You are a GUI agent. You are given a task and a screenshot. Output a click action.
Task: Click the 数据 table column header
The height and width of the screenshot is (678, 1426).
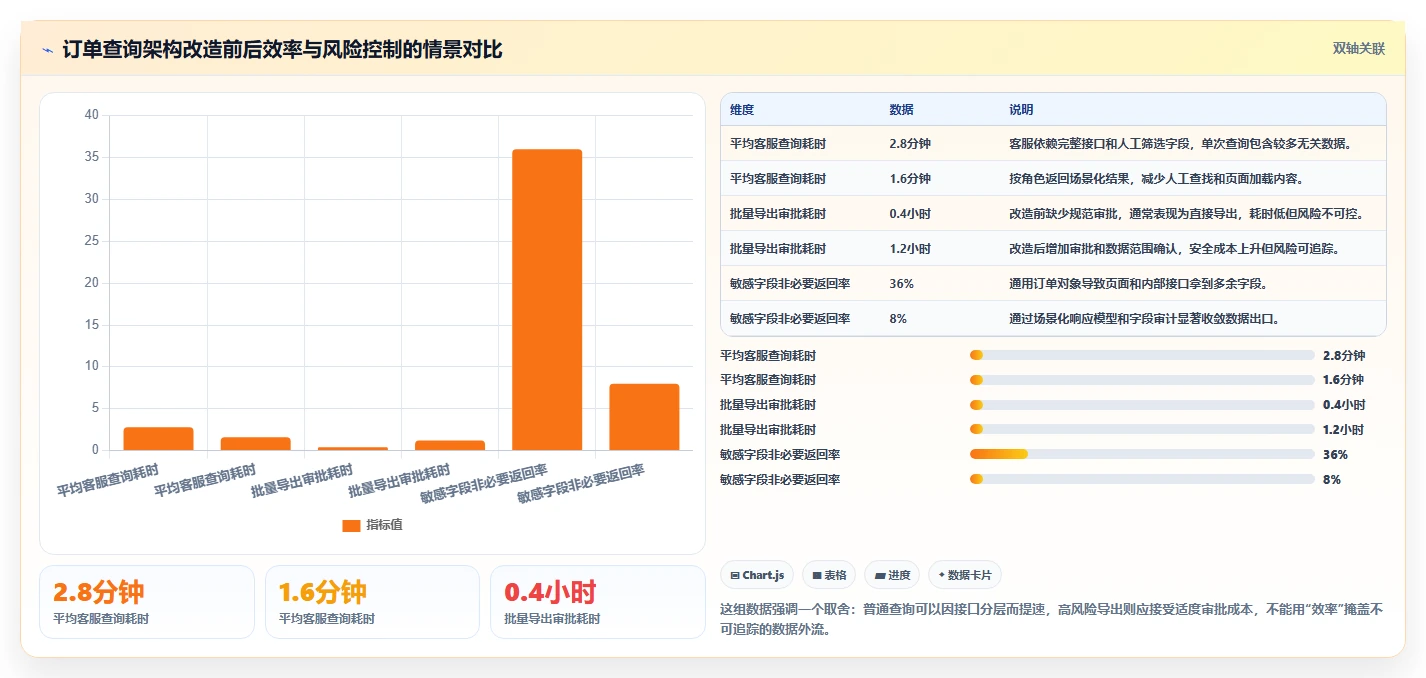901,109
